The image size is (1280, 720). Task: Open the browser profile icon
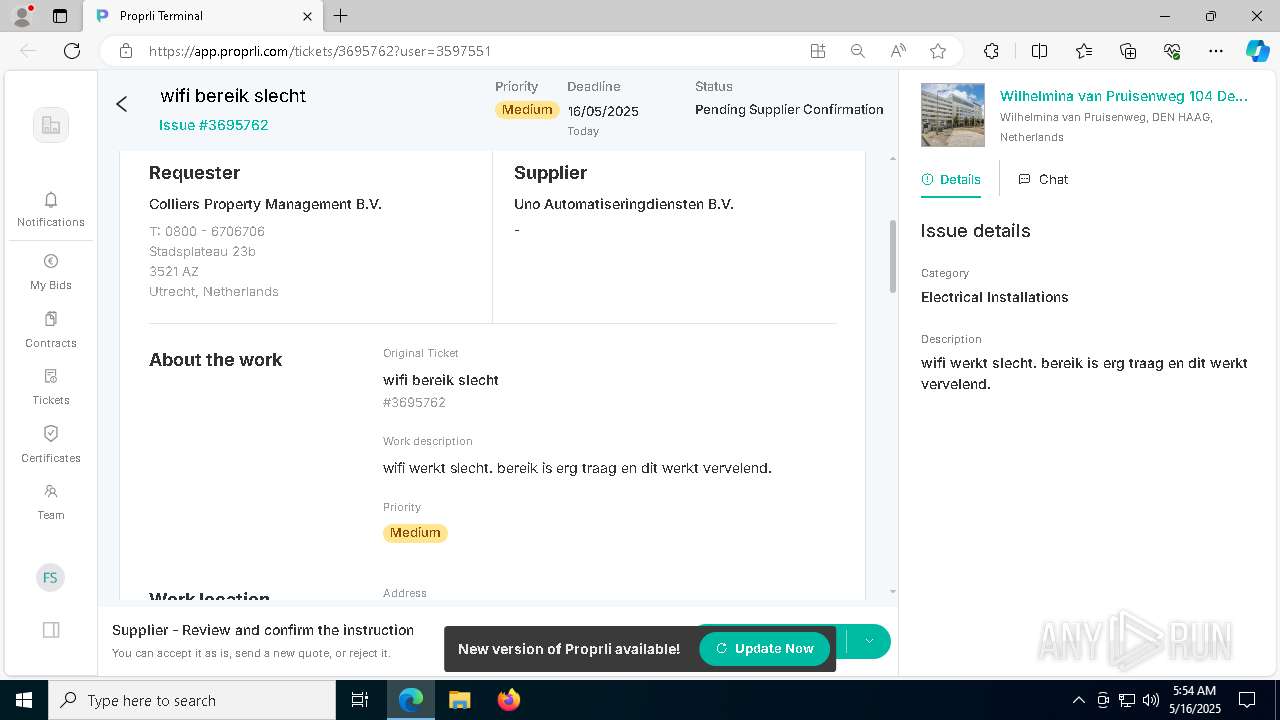coord(21,16)
